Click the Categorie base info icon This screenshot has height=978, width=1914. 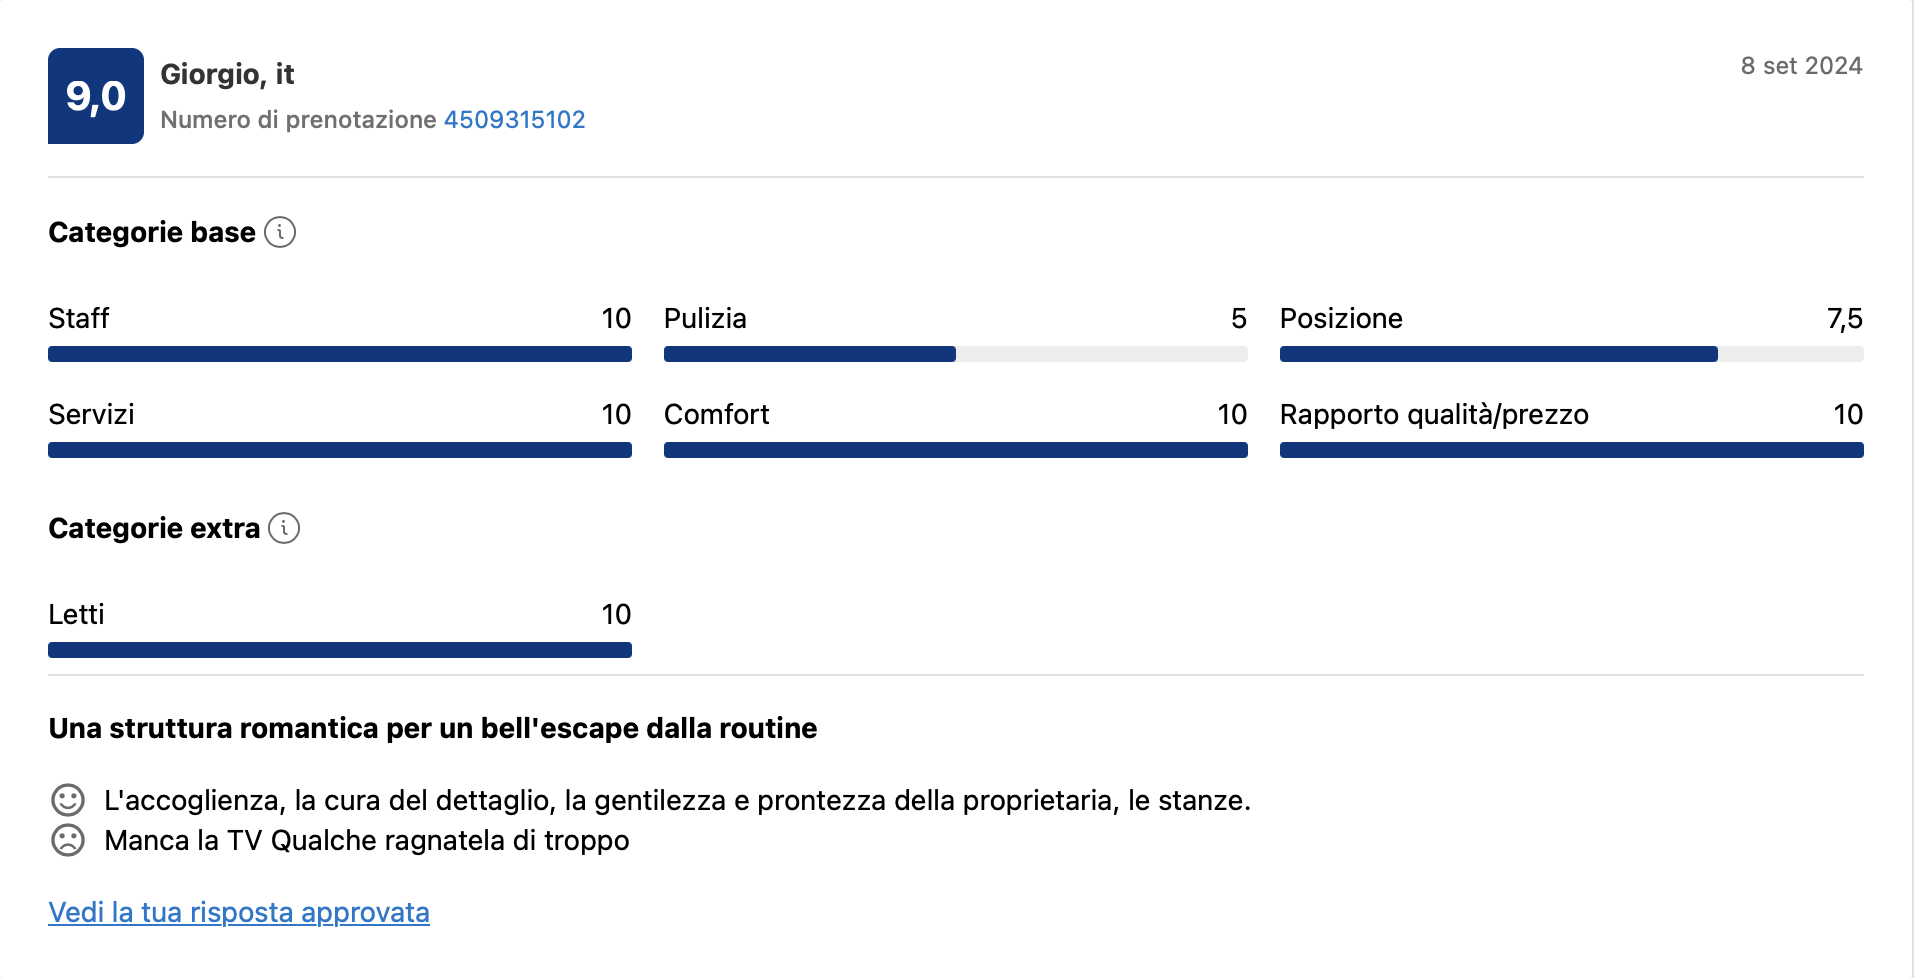click(281, 232)
